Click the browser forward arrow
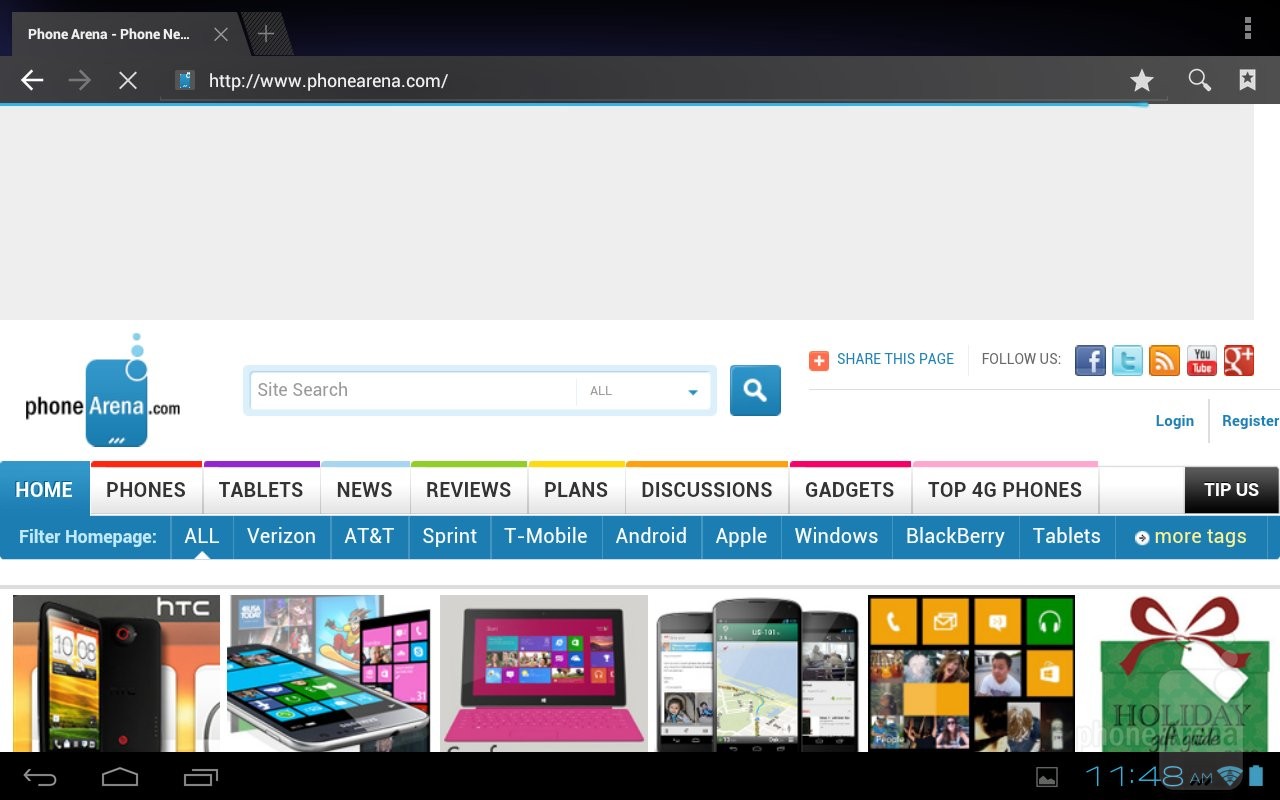The image size is (1280, 800). click(80, 80)
